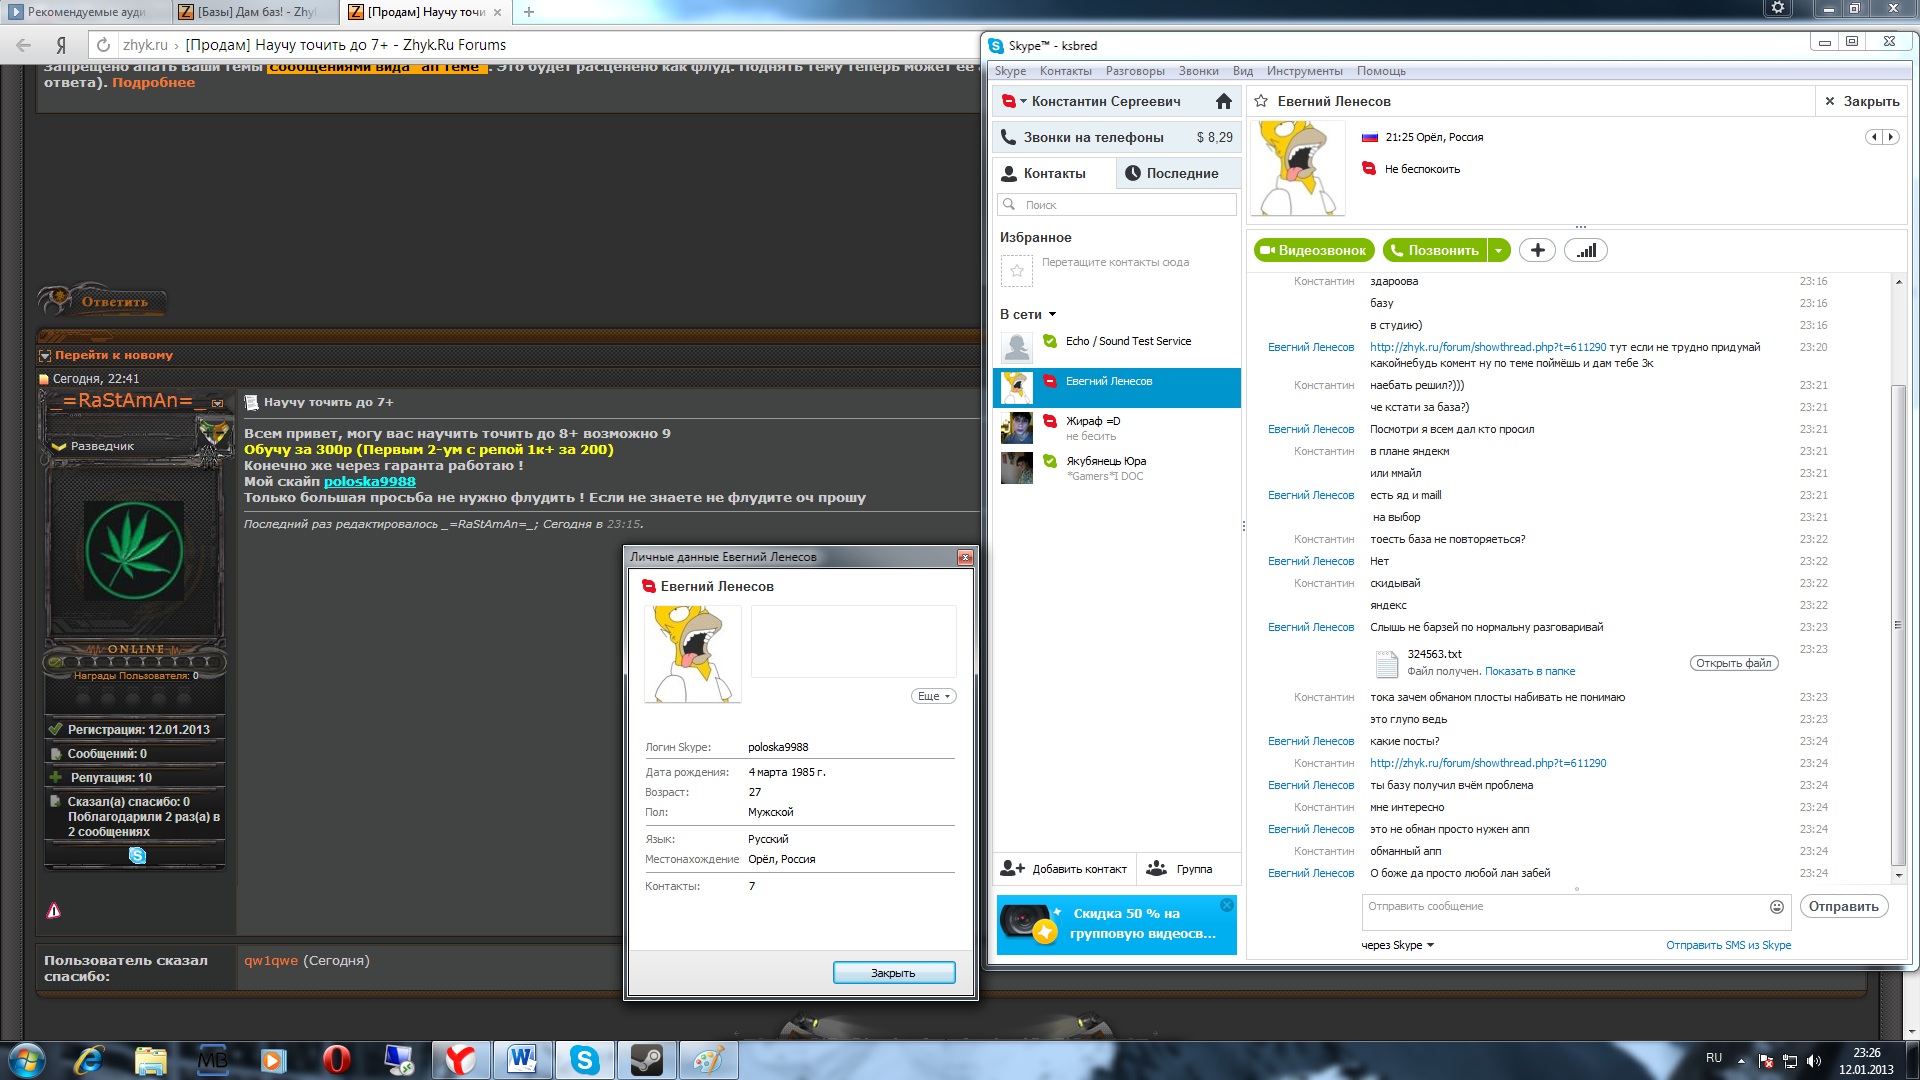Viewport: 1920px width, 1080px height.
Task: Open the emoticon picker in the message box
Action: point(1777,907)
